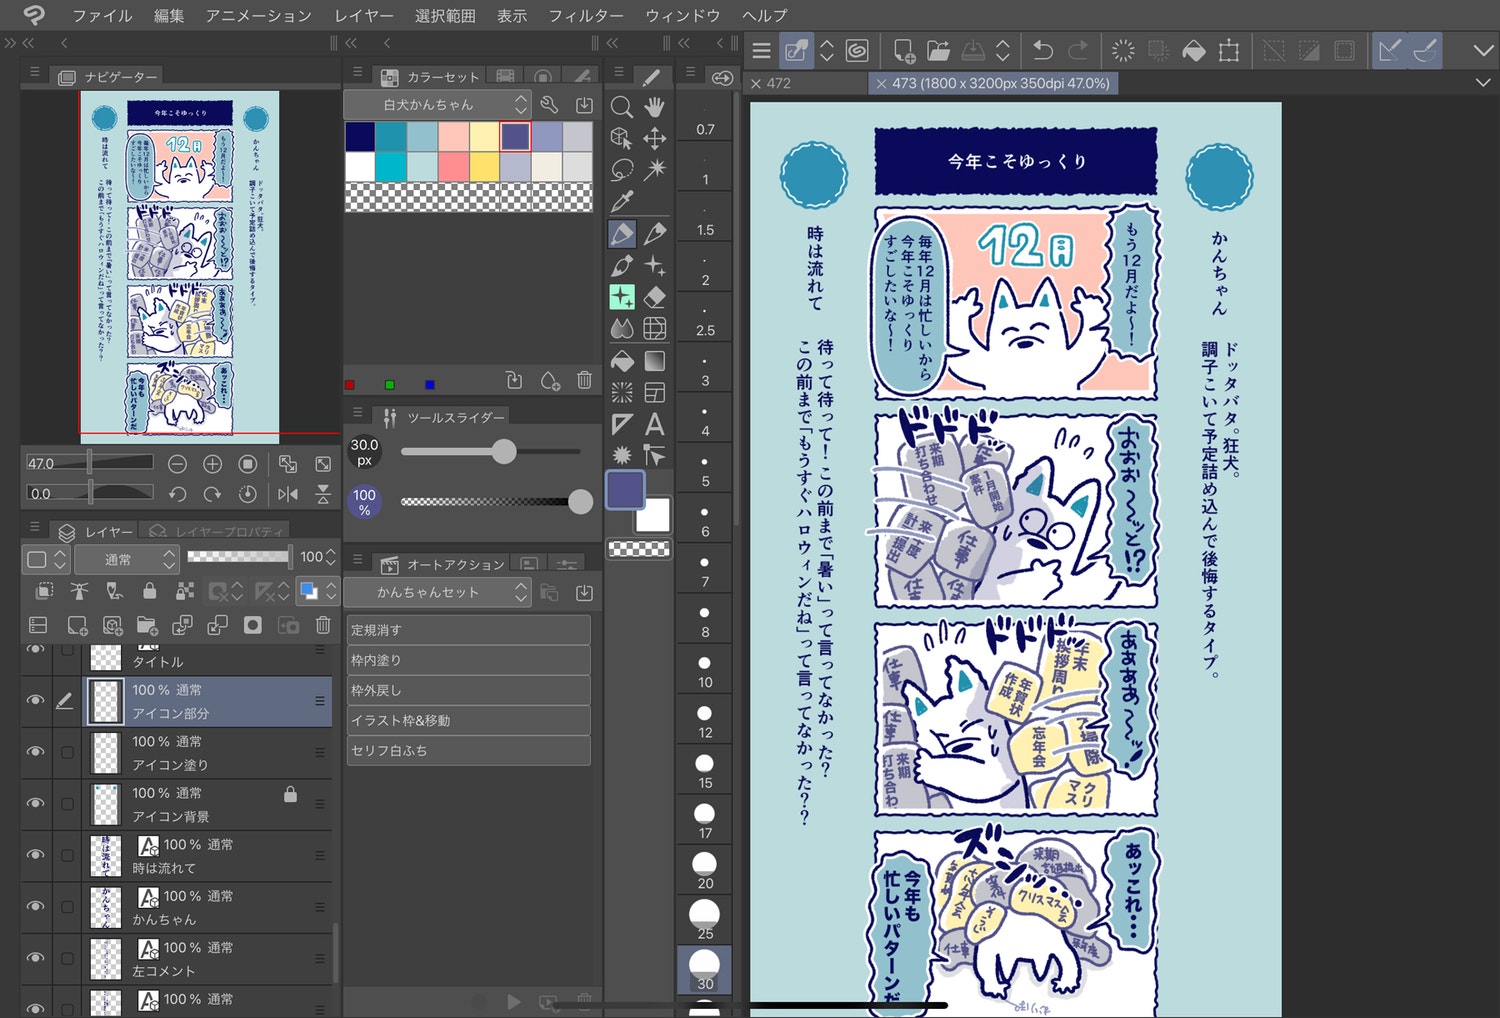The height and width of the screenshot is (1018, 1500).
Task: Select the fill bucket tool
Action: click(622, 361)
